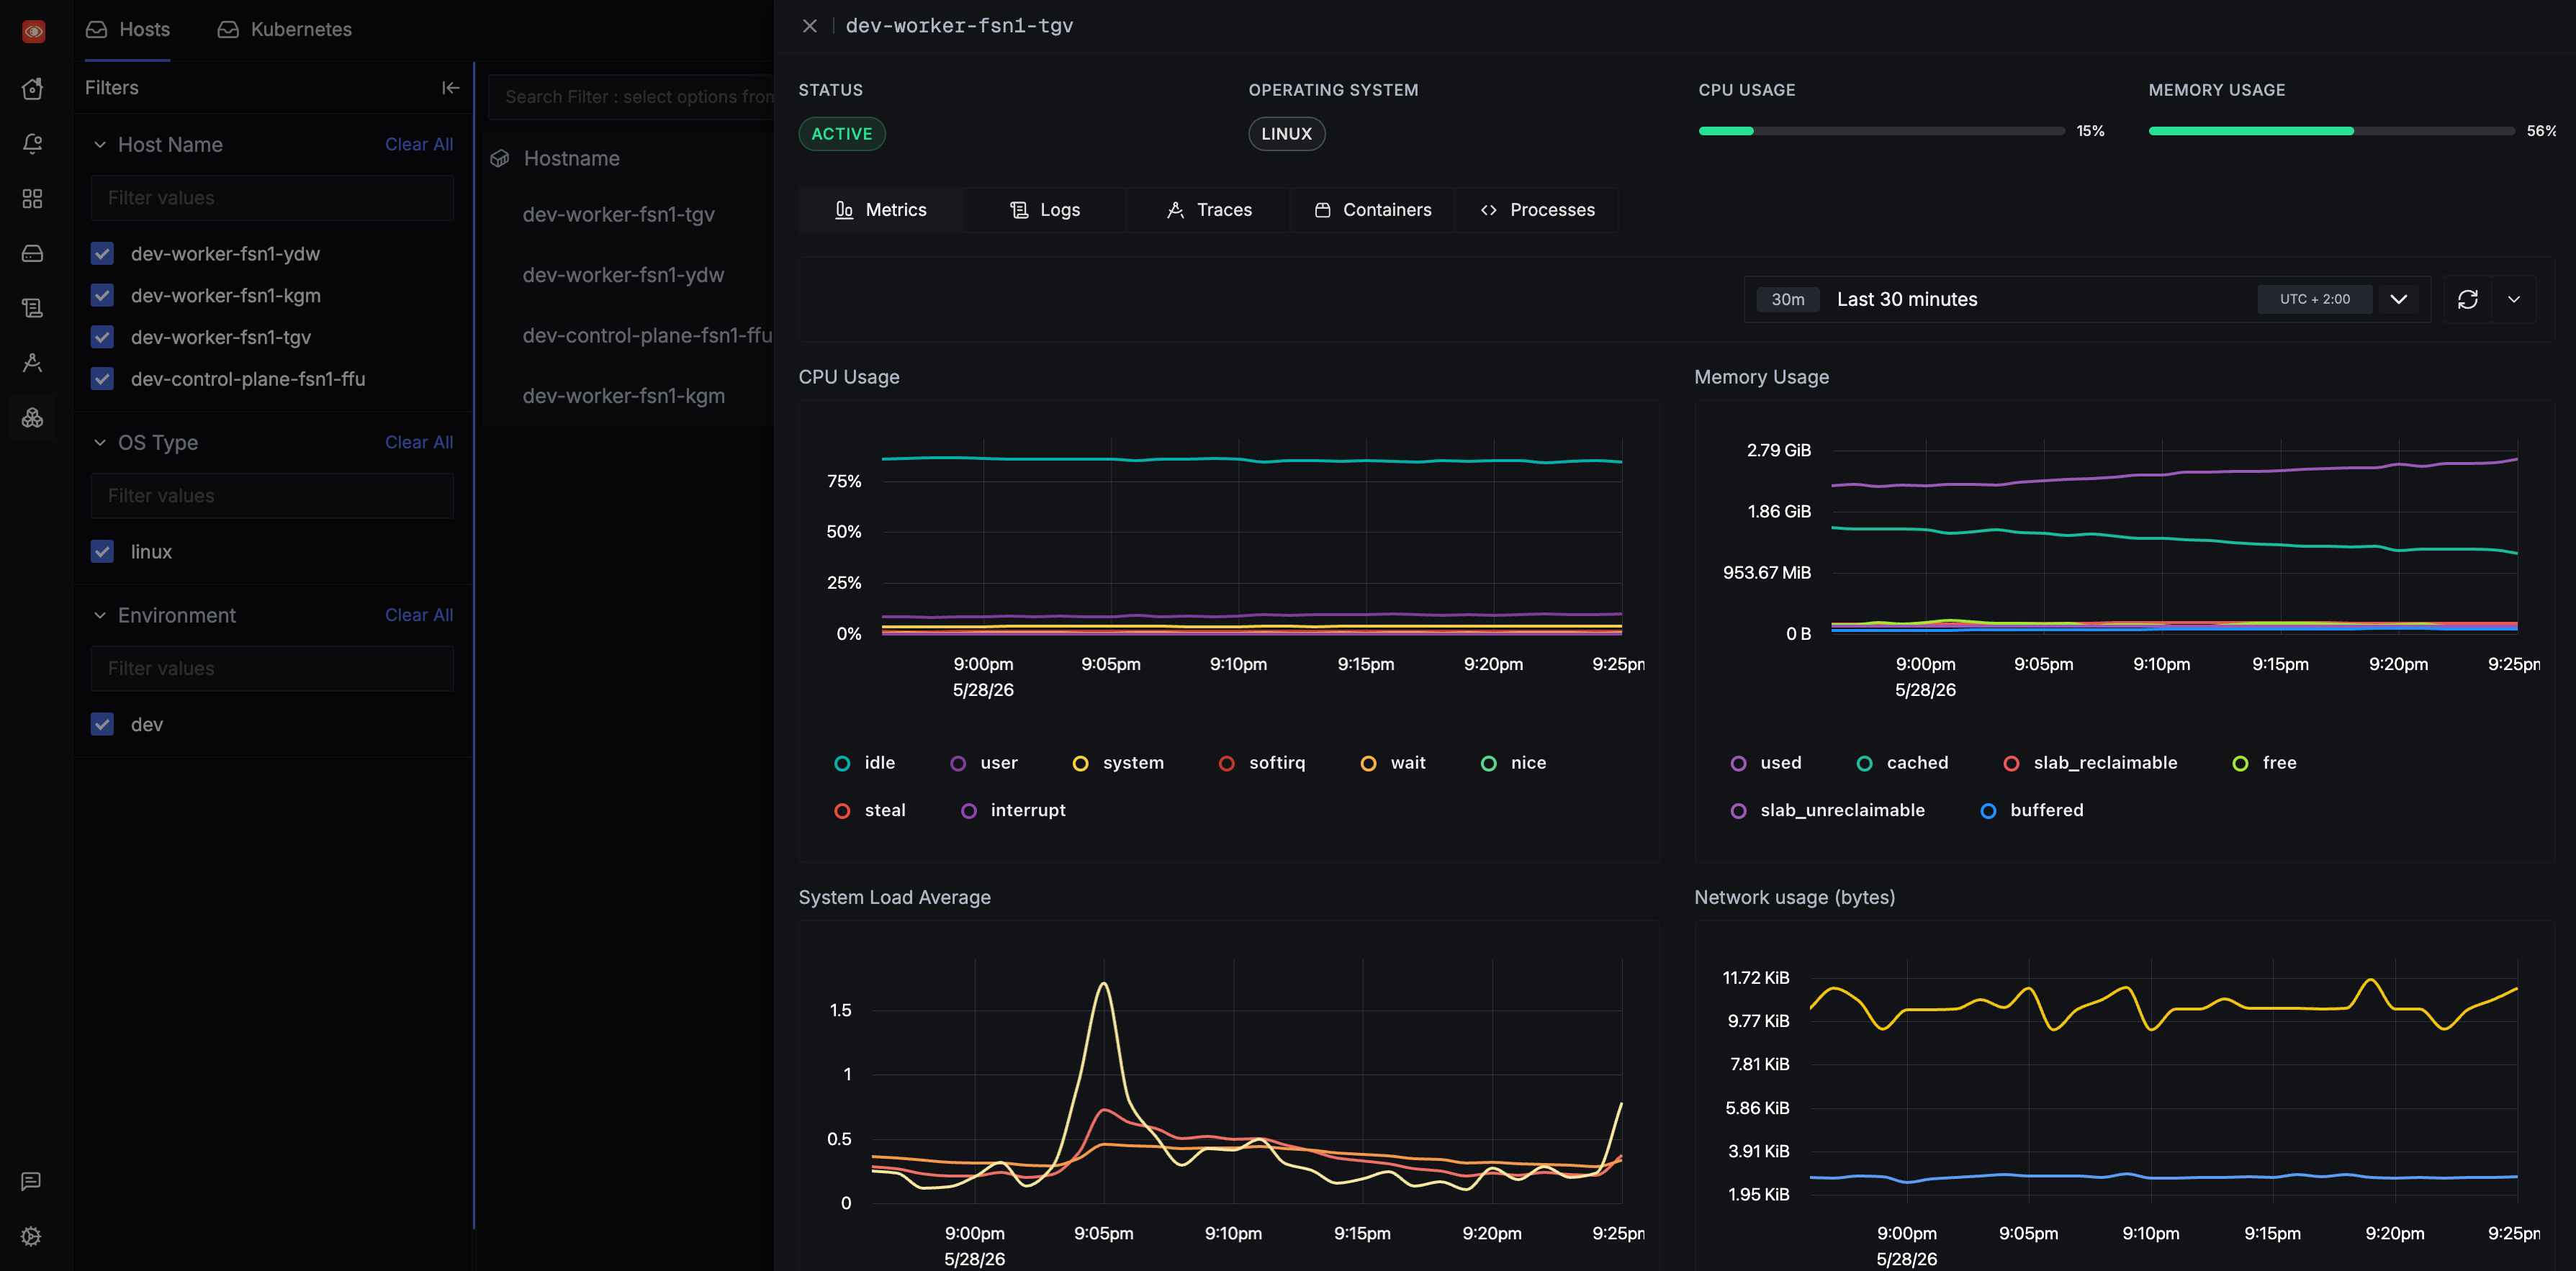Switch to the Kubernetes tab
2576x1271 pixels.
pyautogui.click(x=285, y=30)
